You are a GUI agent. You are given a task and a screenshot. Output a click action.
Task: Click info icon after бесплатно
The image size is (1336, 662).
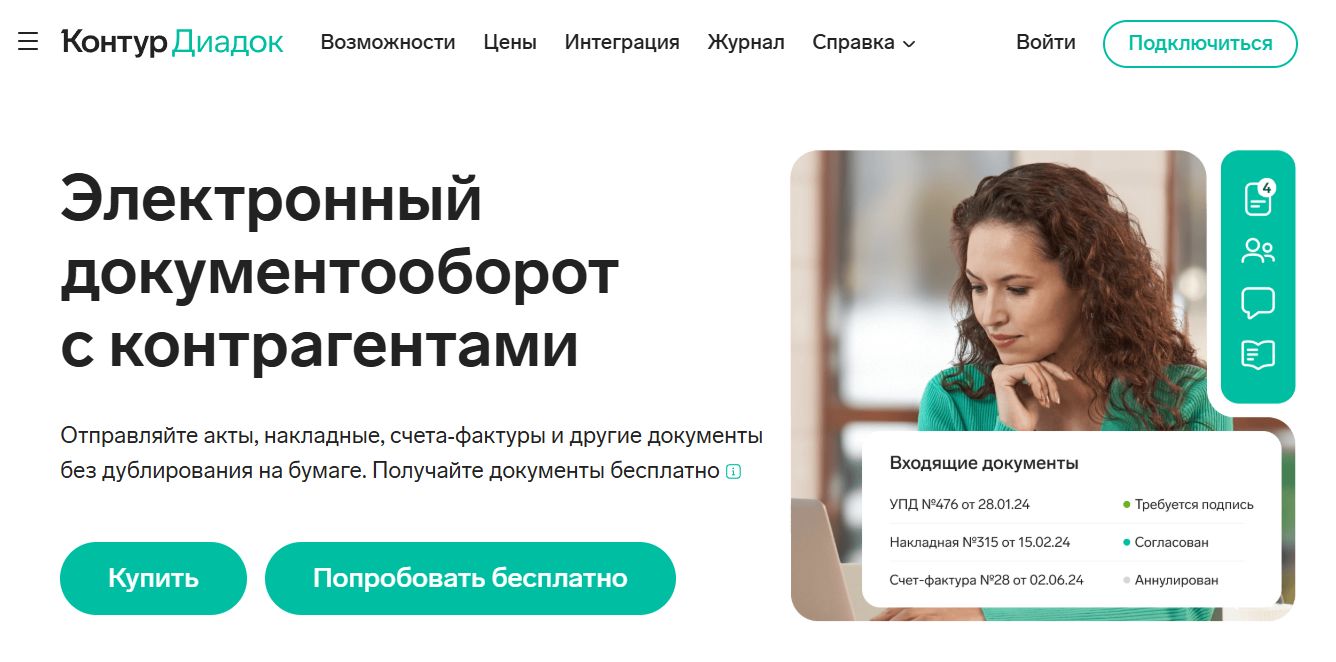click(733, 471)
